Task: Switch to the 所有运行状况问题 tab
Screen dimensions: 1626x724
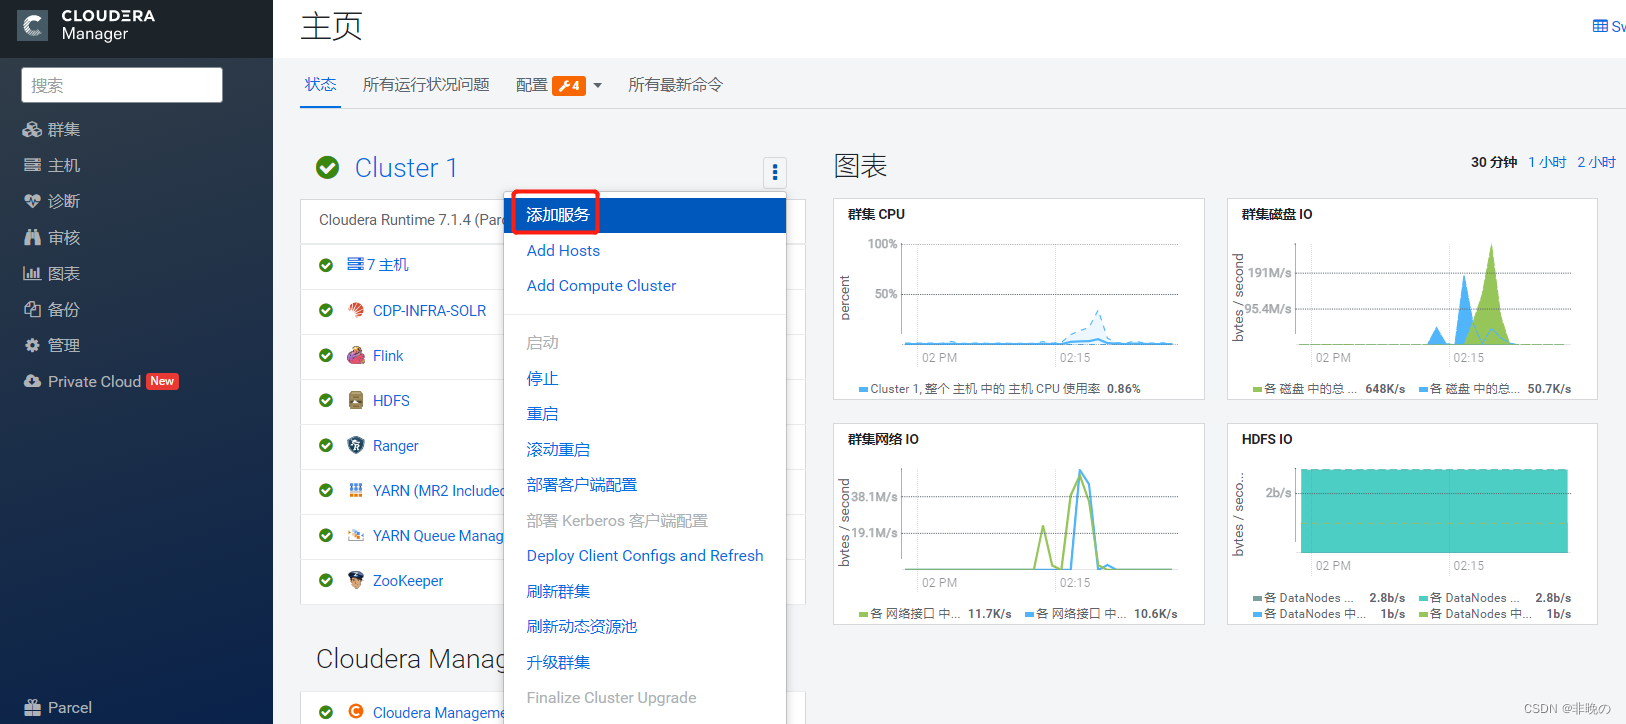Action: tap(426, 85)
